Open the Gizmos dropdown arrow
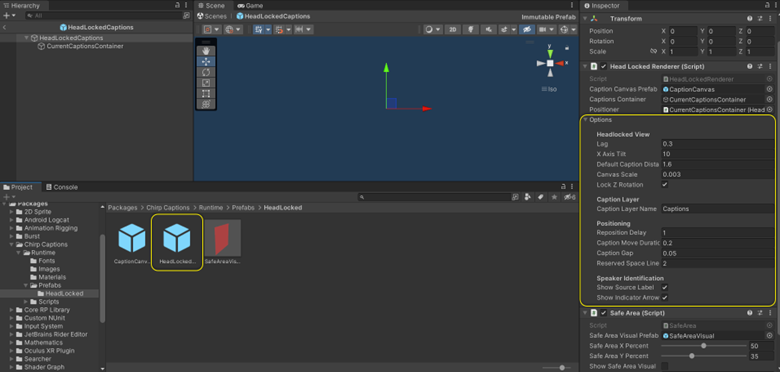780x372 pixels. (x=574, y=30)
